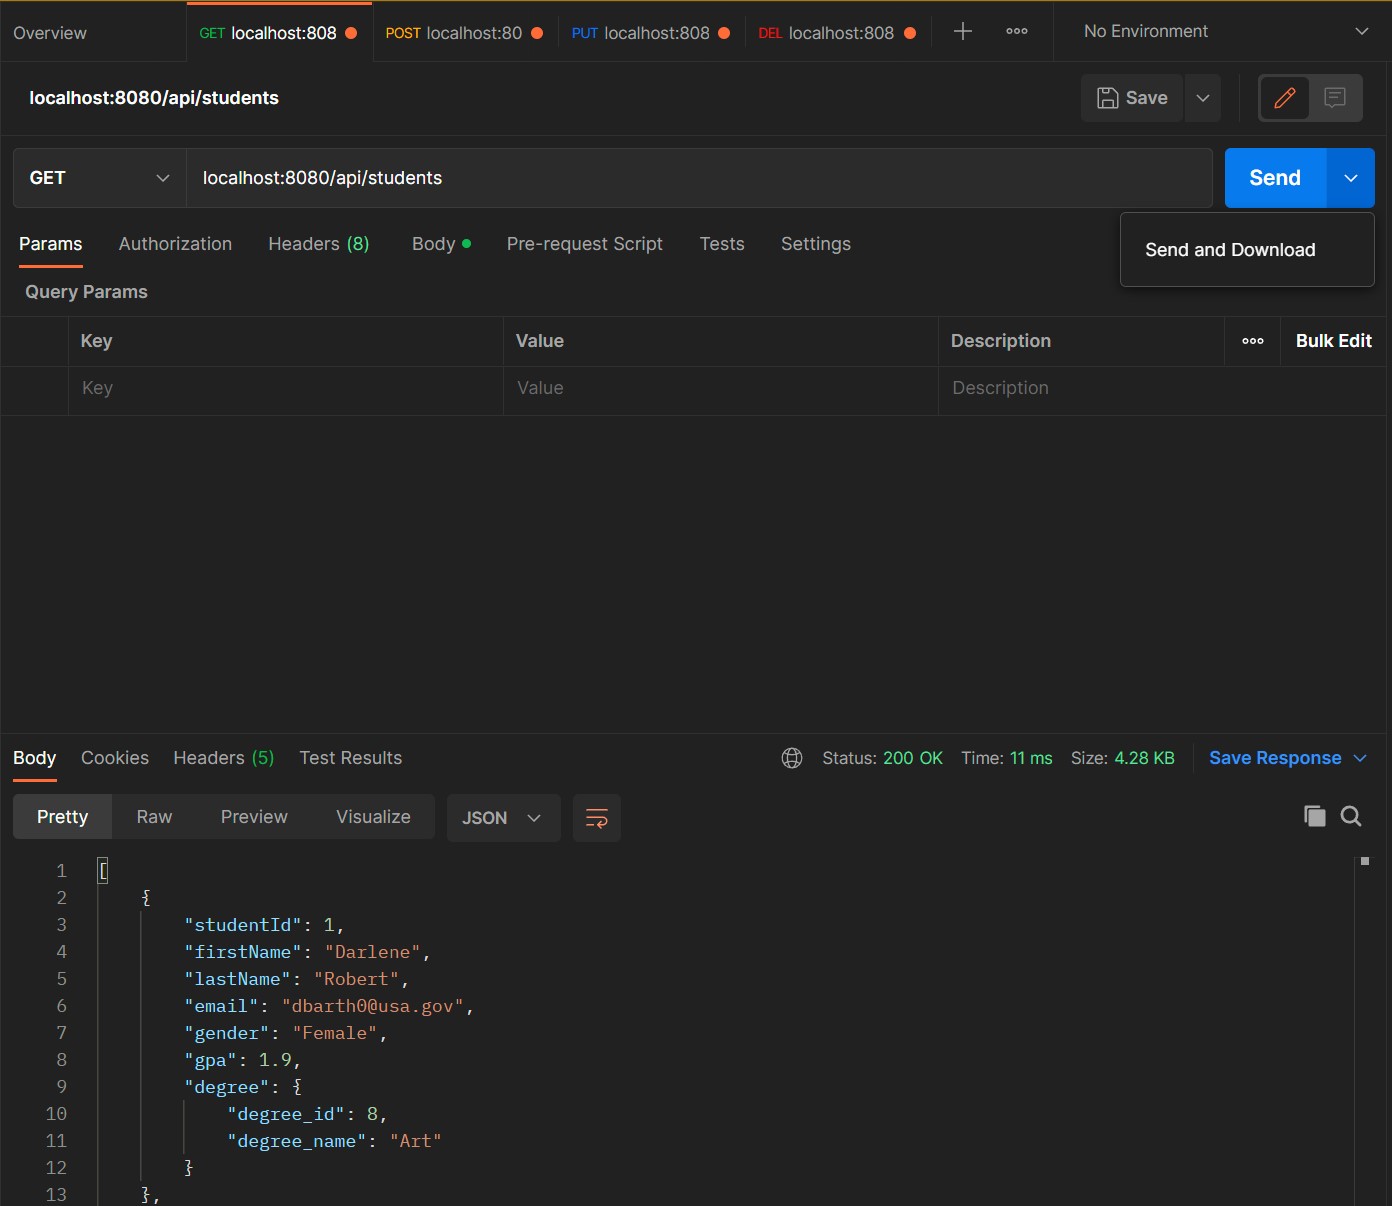Expand the Save options arrow
Viewport: 1392px width, 1206px height.
pyautogui.click(x=1203, y=98)
